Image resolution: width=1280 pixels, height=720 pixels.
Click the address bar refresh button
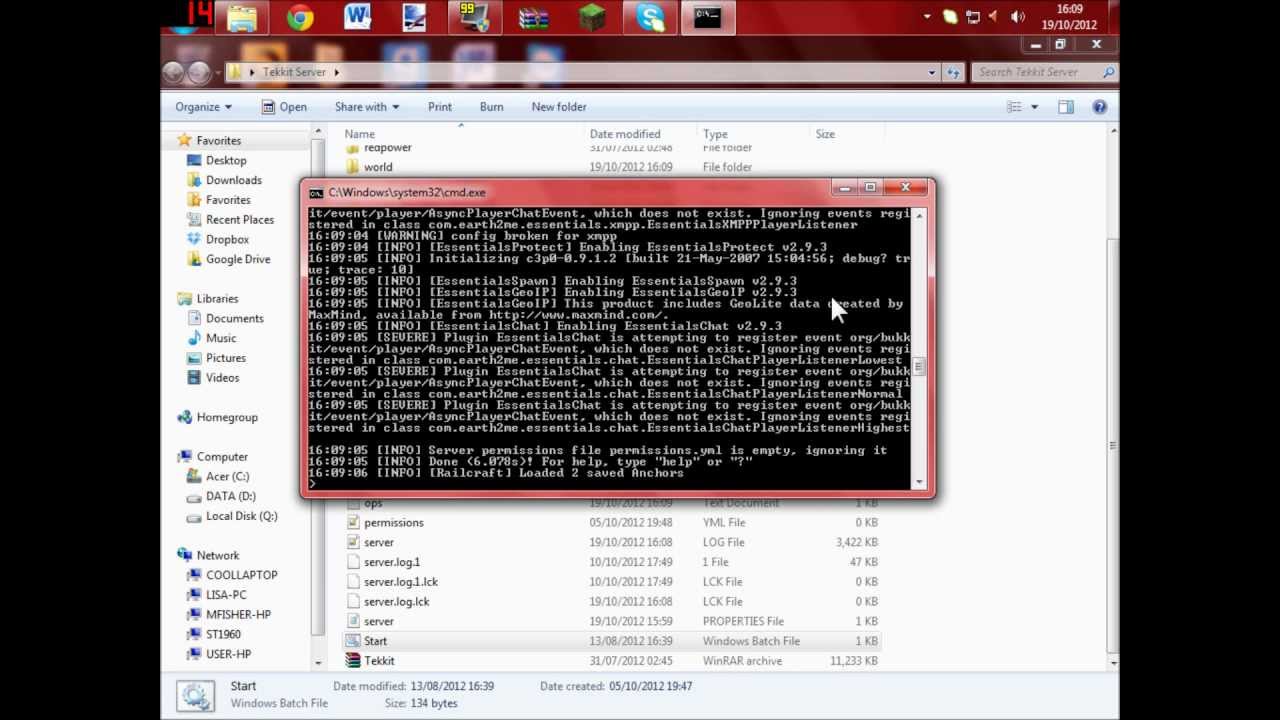[x=954, y=72]
